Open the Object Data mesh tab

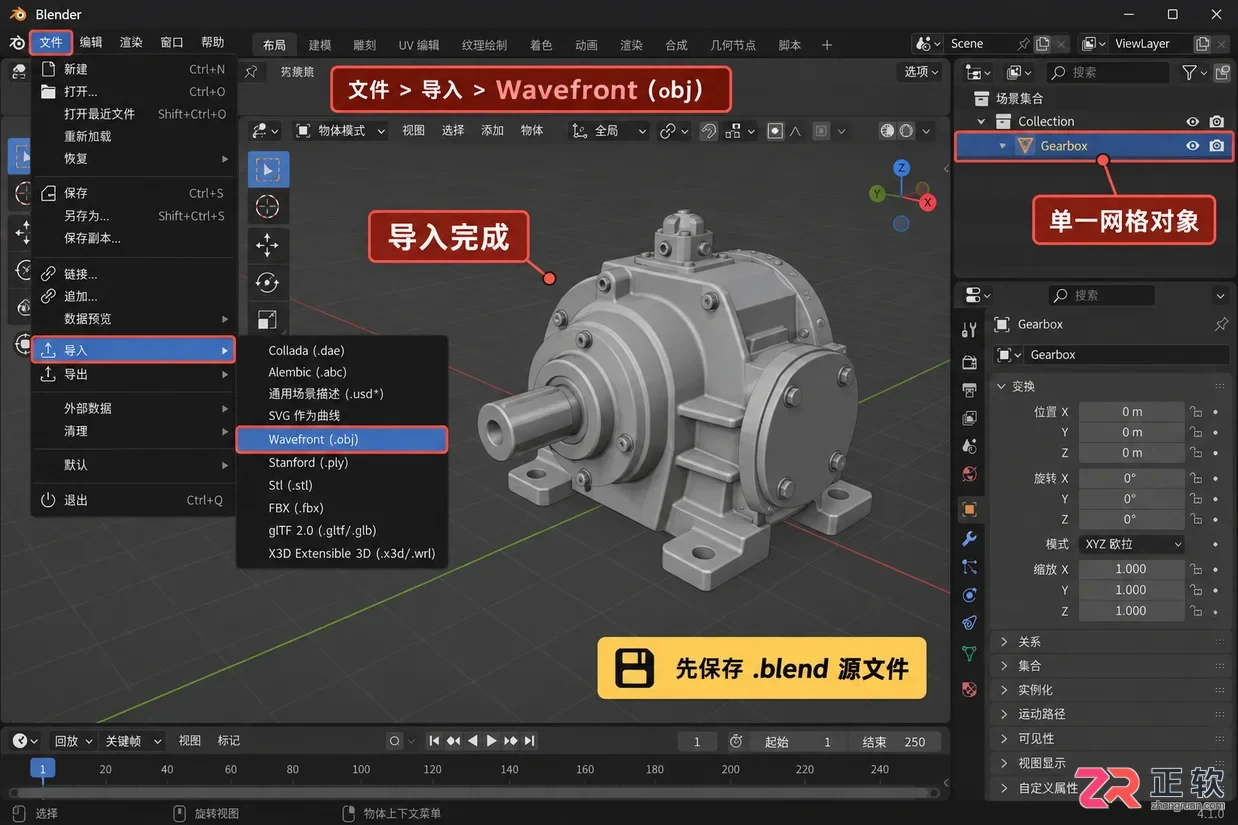968,654
